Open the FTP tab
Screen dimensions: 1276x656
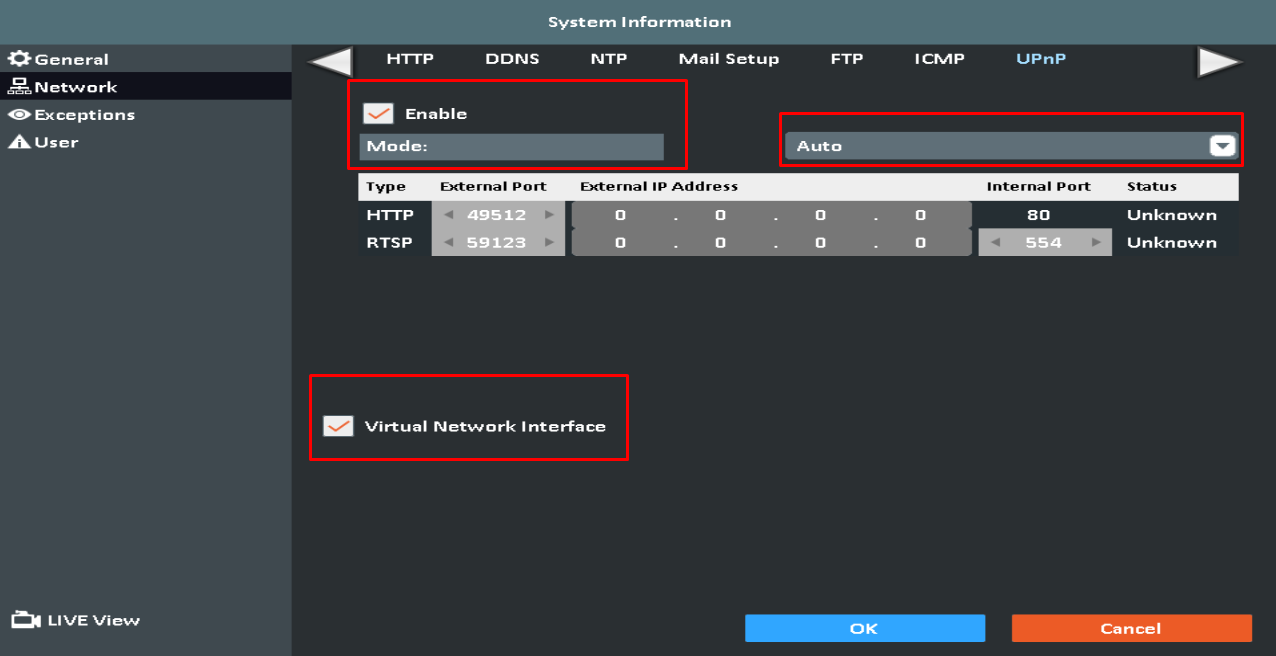point(846,59)
